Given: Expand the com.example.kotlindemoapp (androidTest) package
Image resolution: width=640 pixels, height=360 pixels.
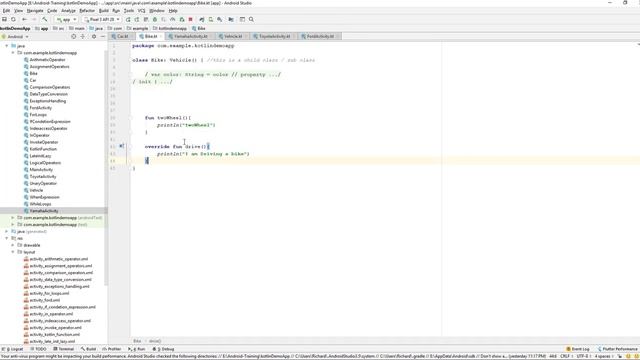Looking at the screenshot, I should 13,218.
